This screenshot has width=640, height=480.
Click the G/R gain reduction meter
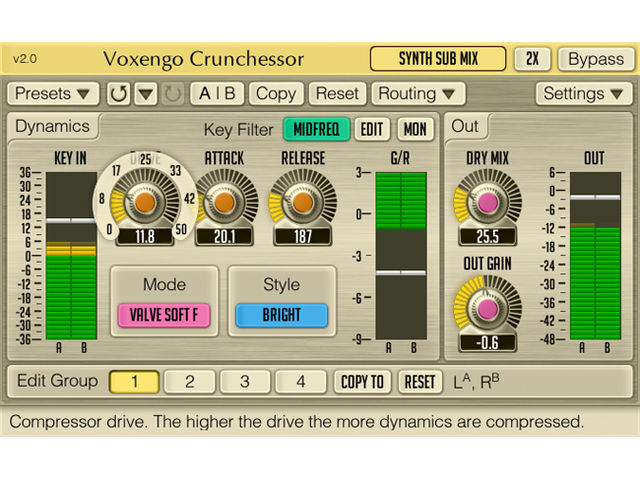401,256
